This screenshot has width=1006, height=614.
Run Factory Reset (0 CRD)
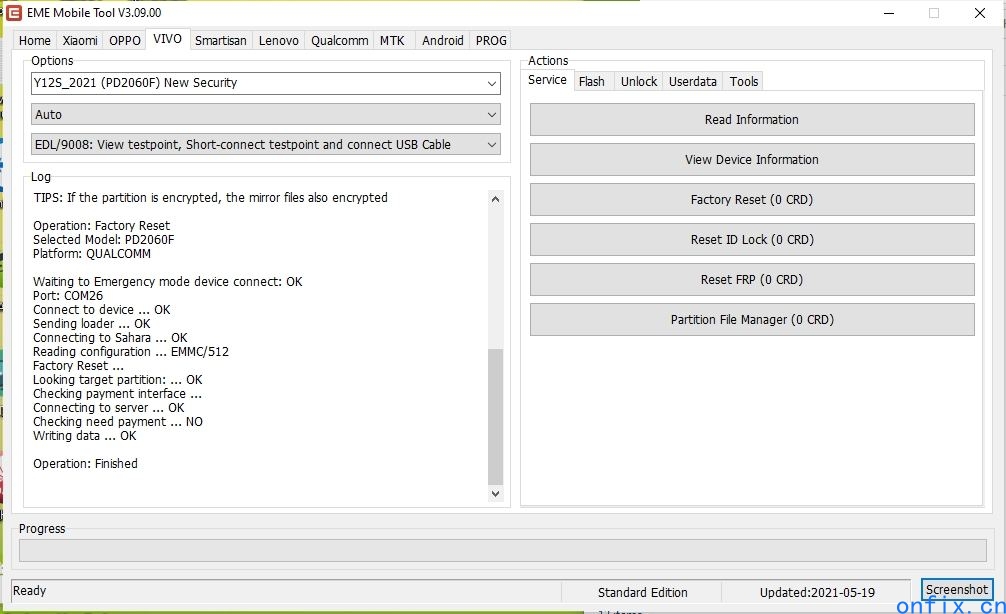751,200
